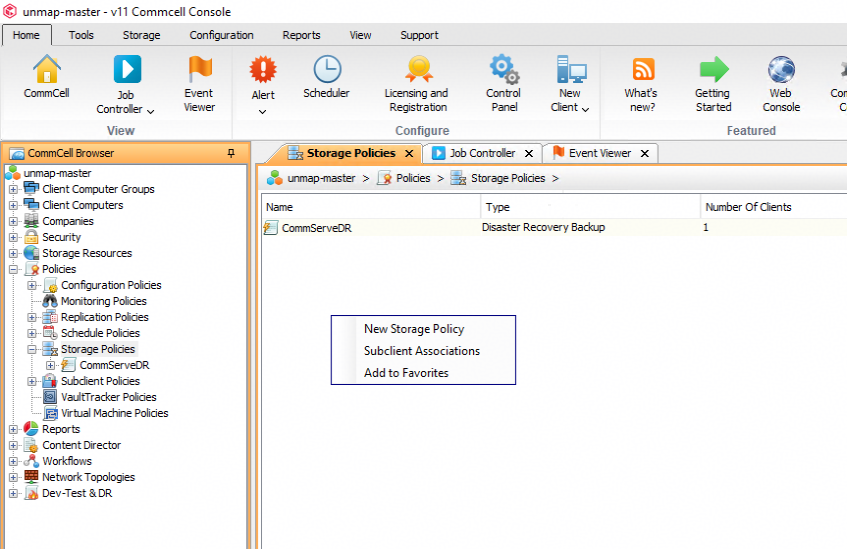Image resolution: width=847 pixels, height=549 pixels.
Task: Sort by the Name column header
Action: (x=371, y=207)
